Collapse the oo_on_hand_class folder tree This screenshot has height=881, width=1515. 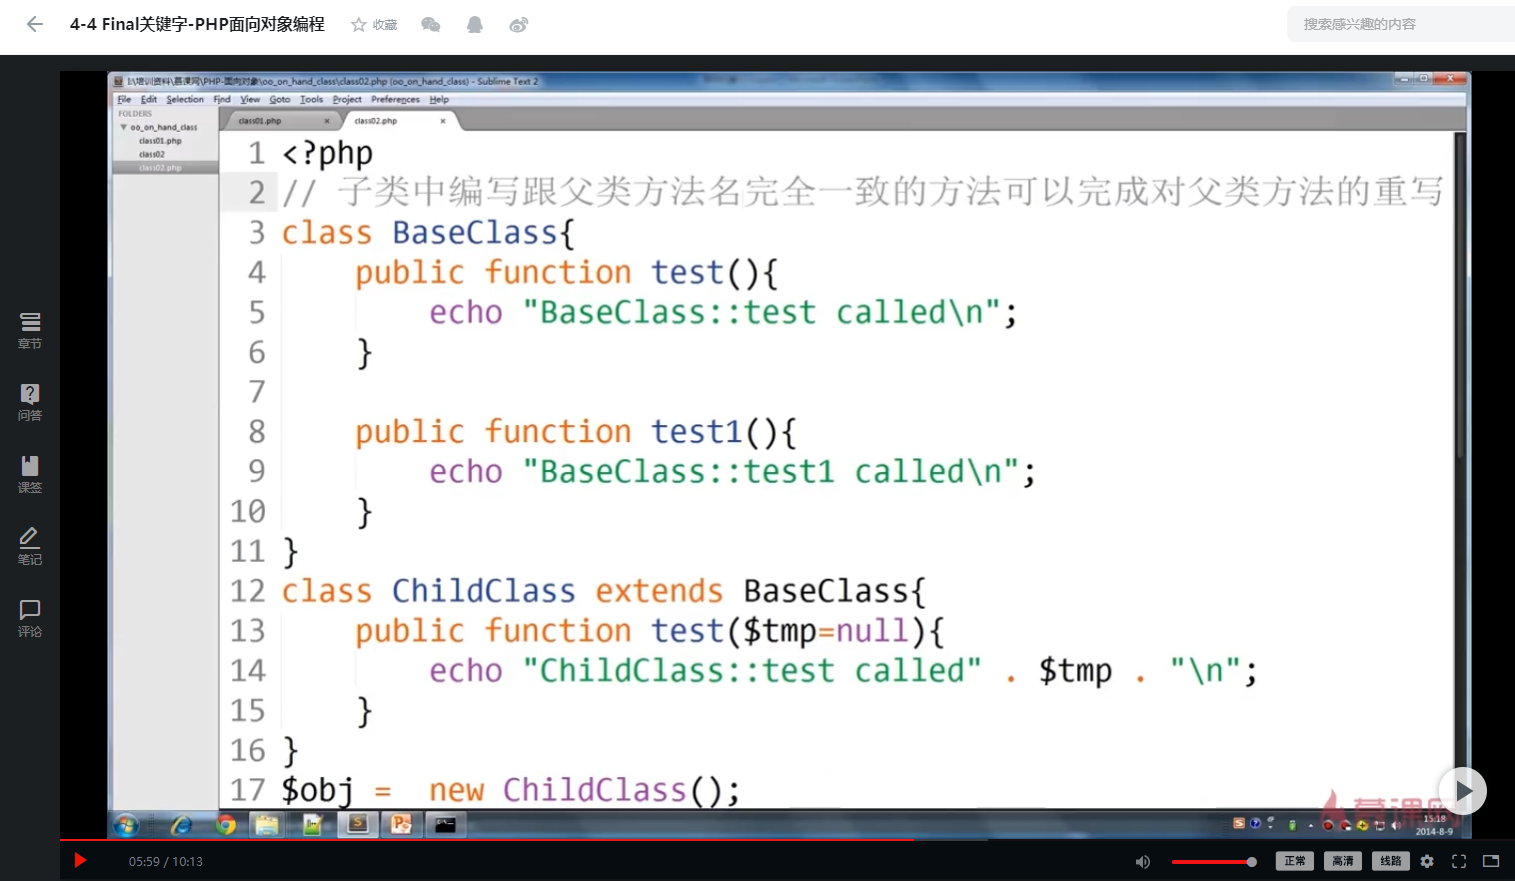click(124, 127)
